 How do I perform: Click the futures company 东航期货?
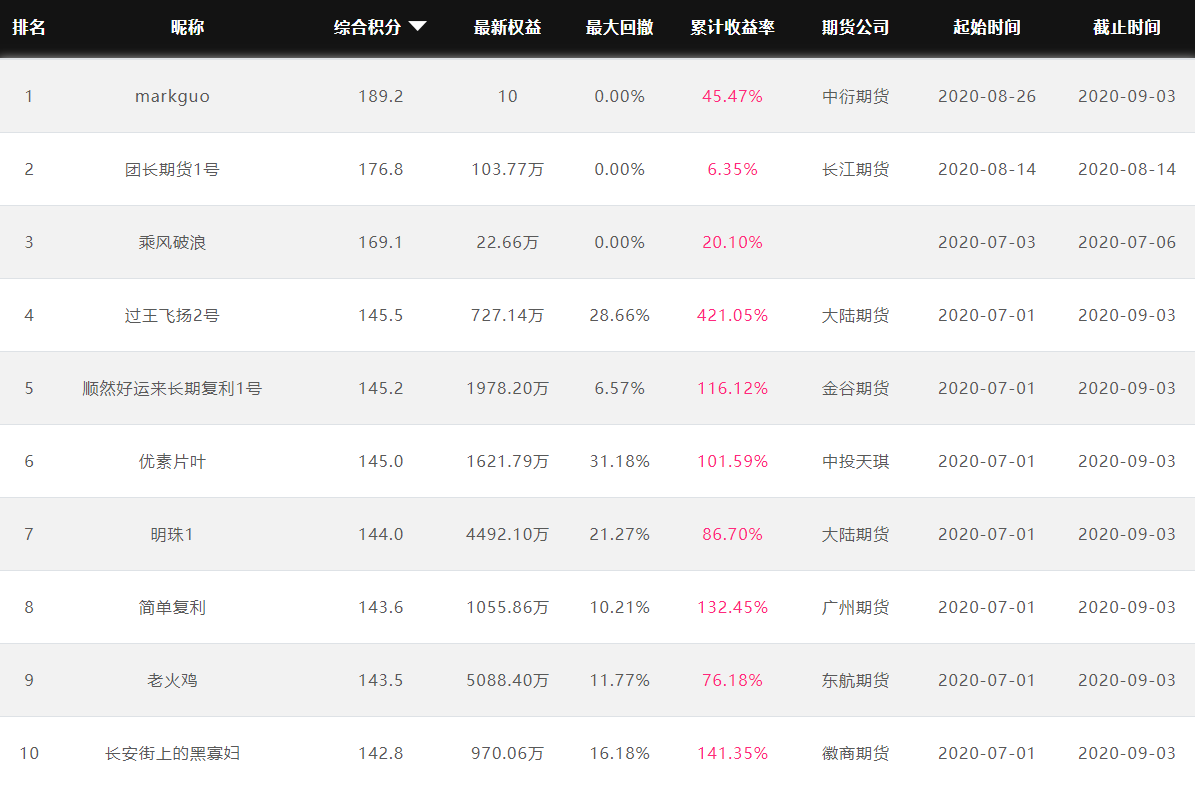(855, 680)
